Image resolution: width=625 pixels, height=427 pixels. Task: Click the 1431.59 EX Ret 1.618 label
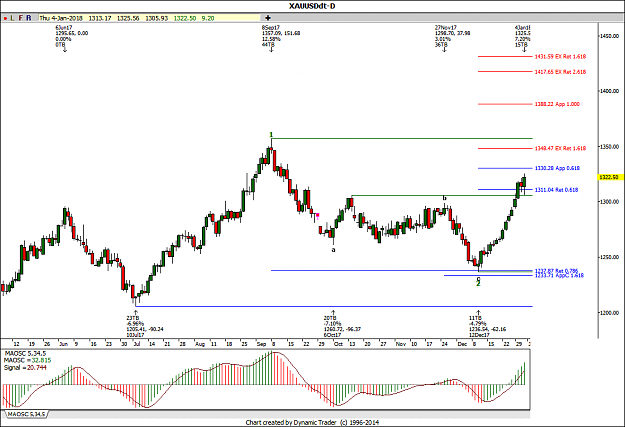tap(560, 57)
